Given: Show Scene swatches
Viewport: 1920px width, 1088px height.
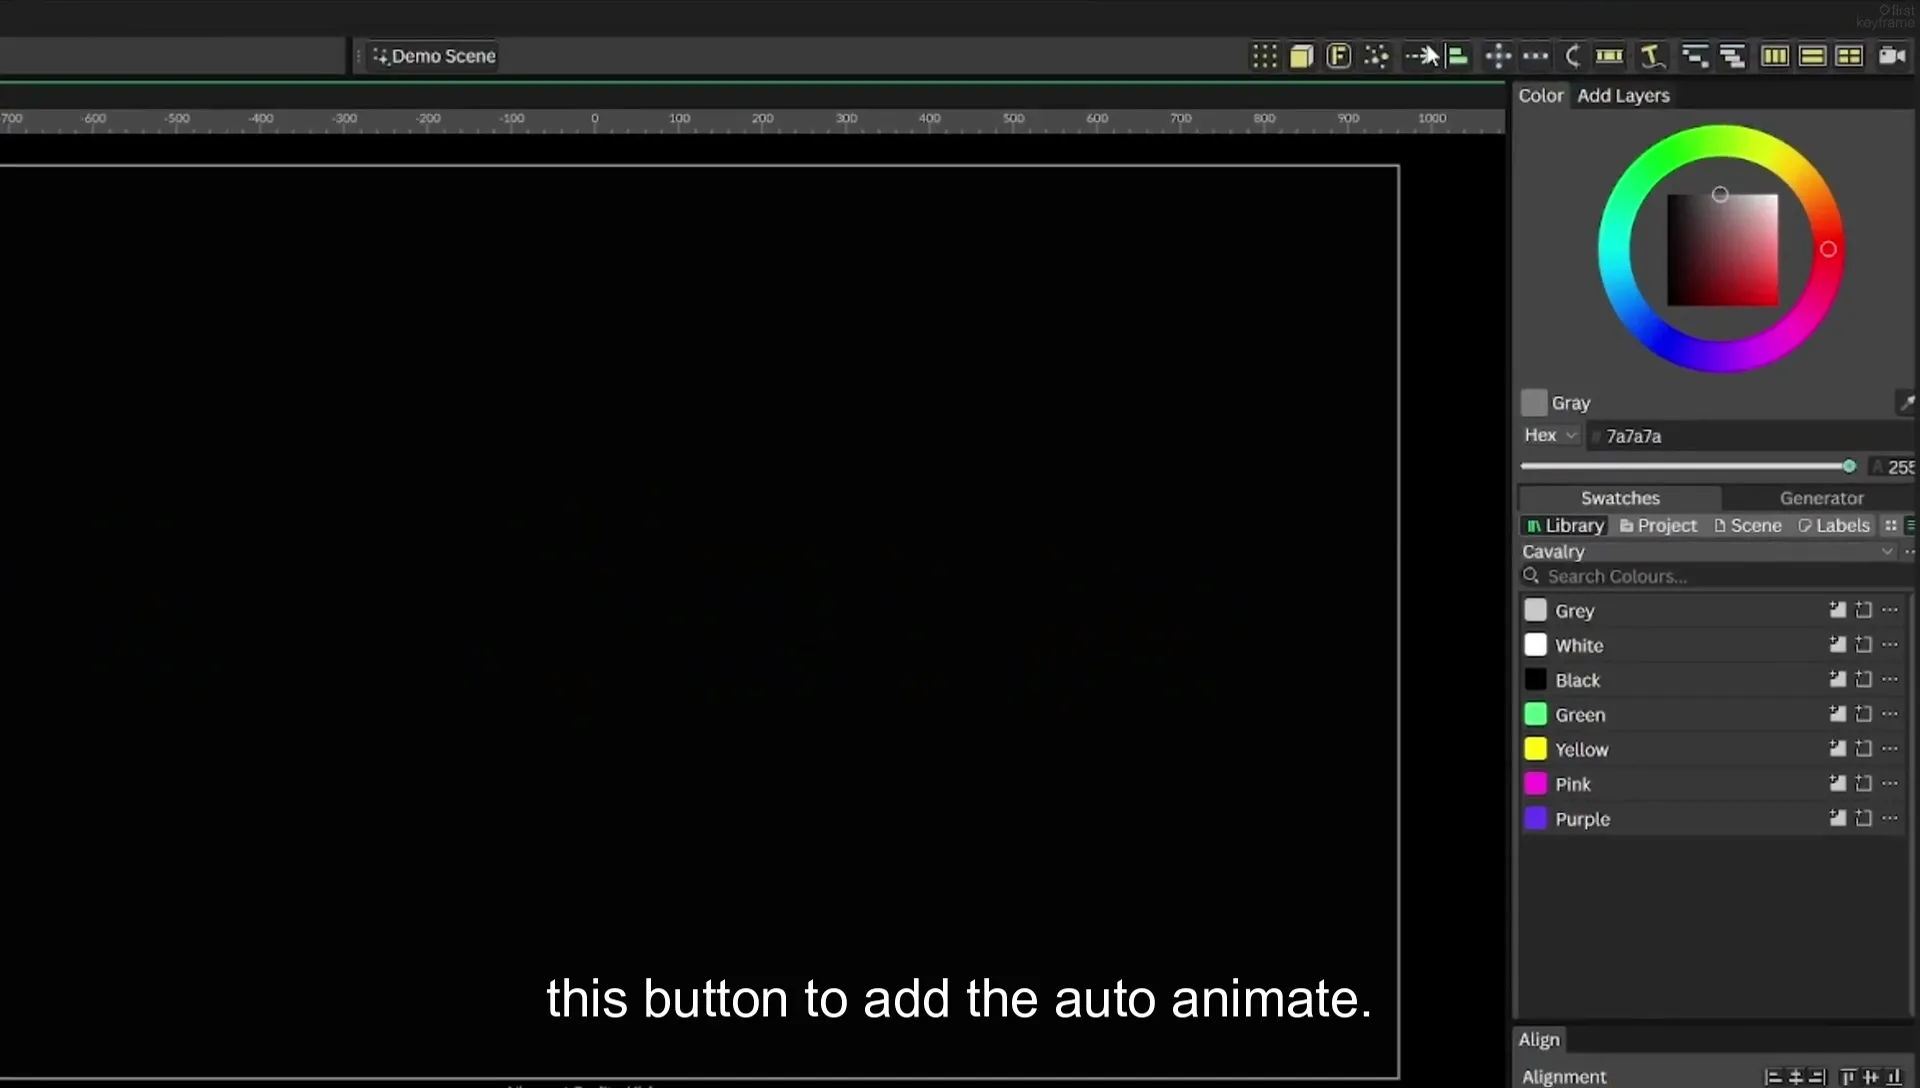Looking at the screenshot, I should (x=1748, y=525).
